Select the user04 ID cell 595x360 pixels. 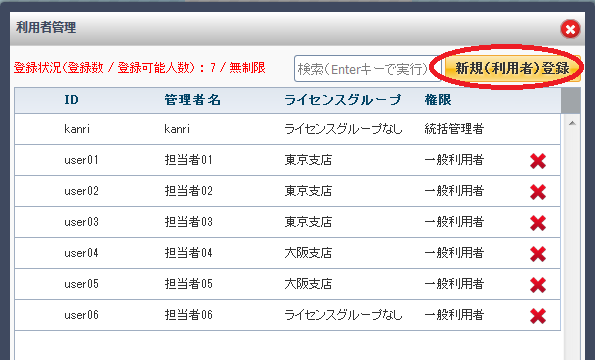[81, 253]
